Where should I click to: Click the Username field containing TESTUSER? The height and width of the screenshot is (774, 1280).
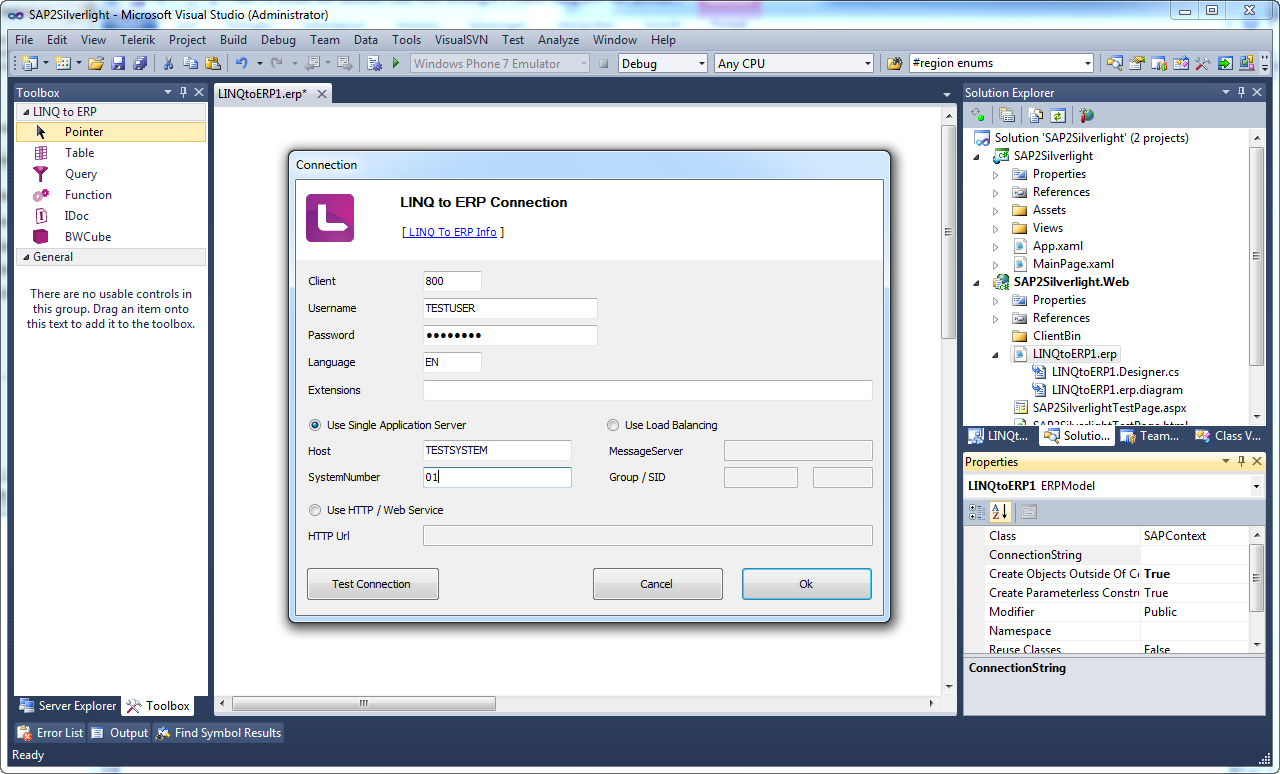[510, 308]
